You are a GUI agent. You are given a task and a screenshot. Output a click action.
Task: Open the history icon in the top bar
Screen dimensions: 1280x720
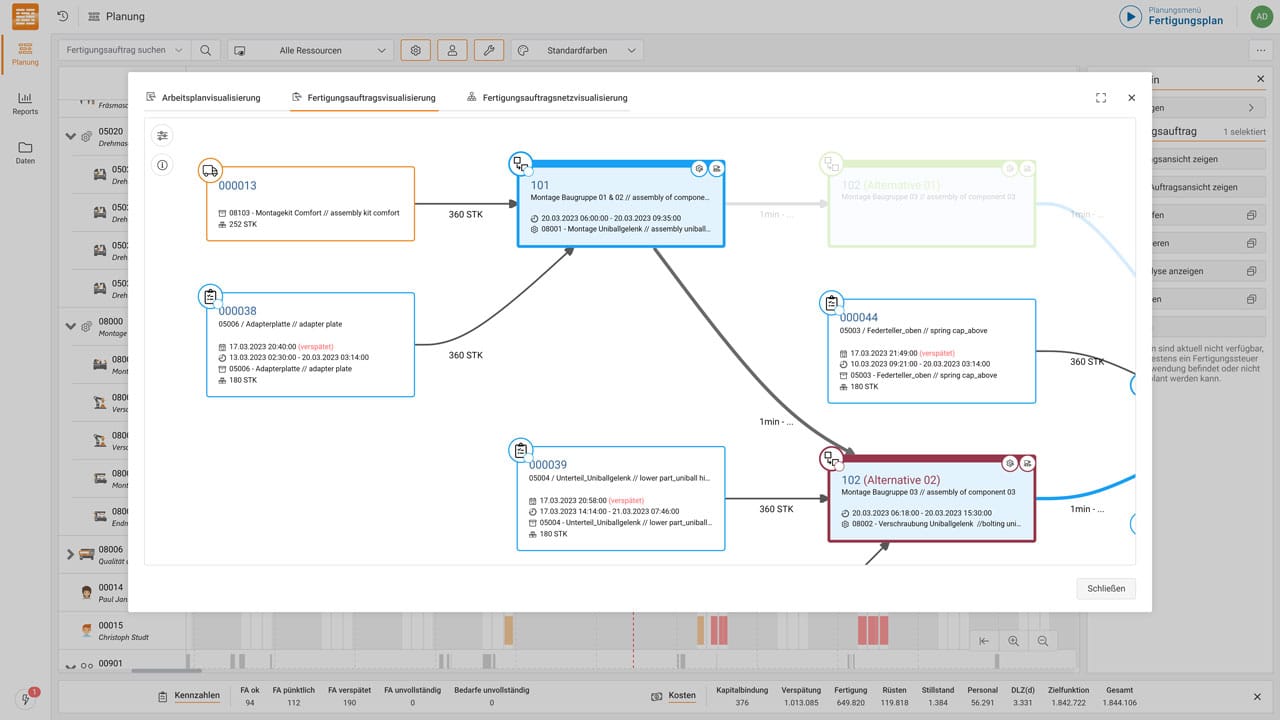point(63,16)
